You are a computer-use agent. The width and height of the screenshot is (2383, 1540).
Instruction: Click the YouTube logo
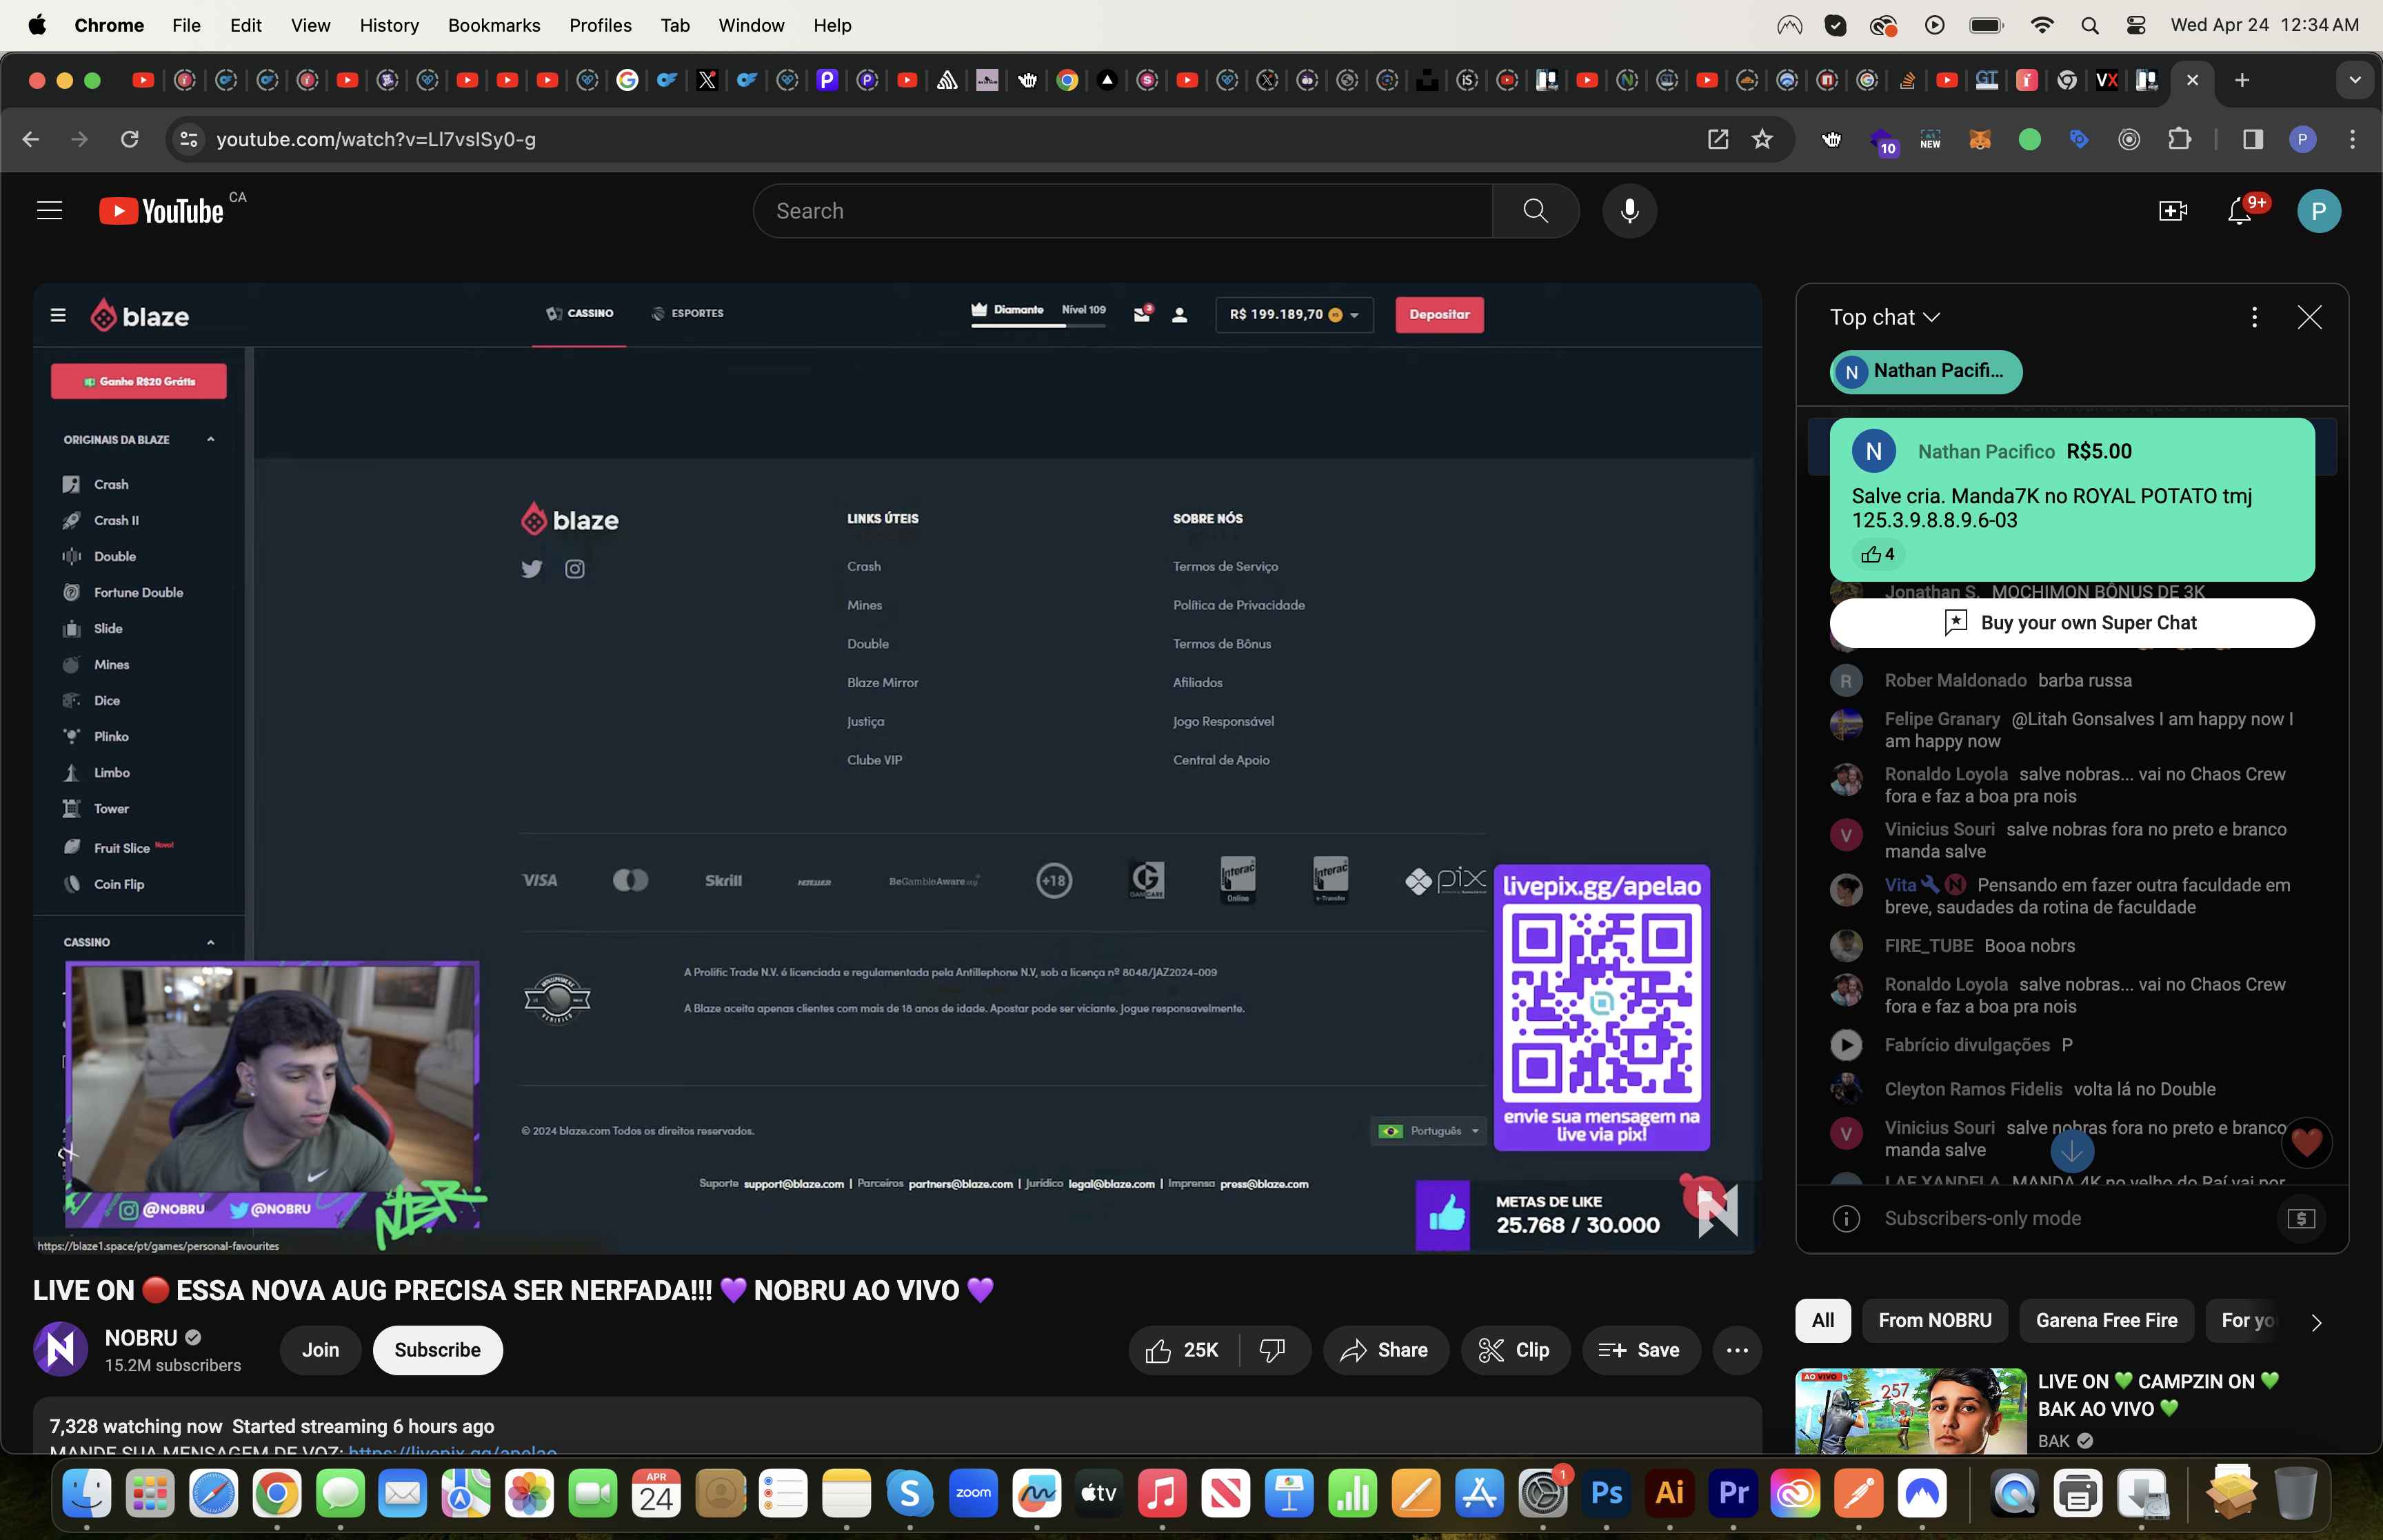161,211
